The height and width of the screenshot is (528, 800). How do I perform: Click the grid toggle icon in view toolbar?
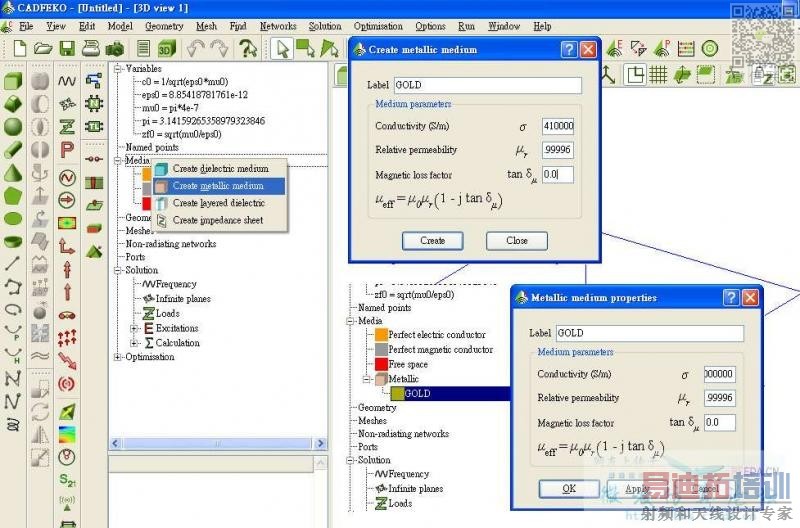tap(658, 76)
